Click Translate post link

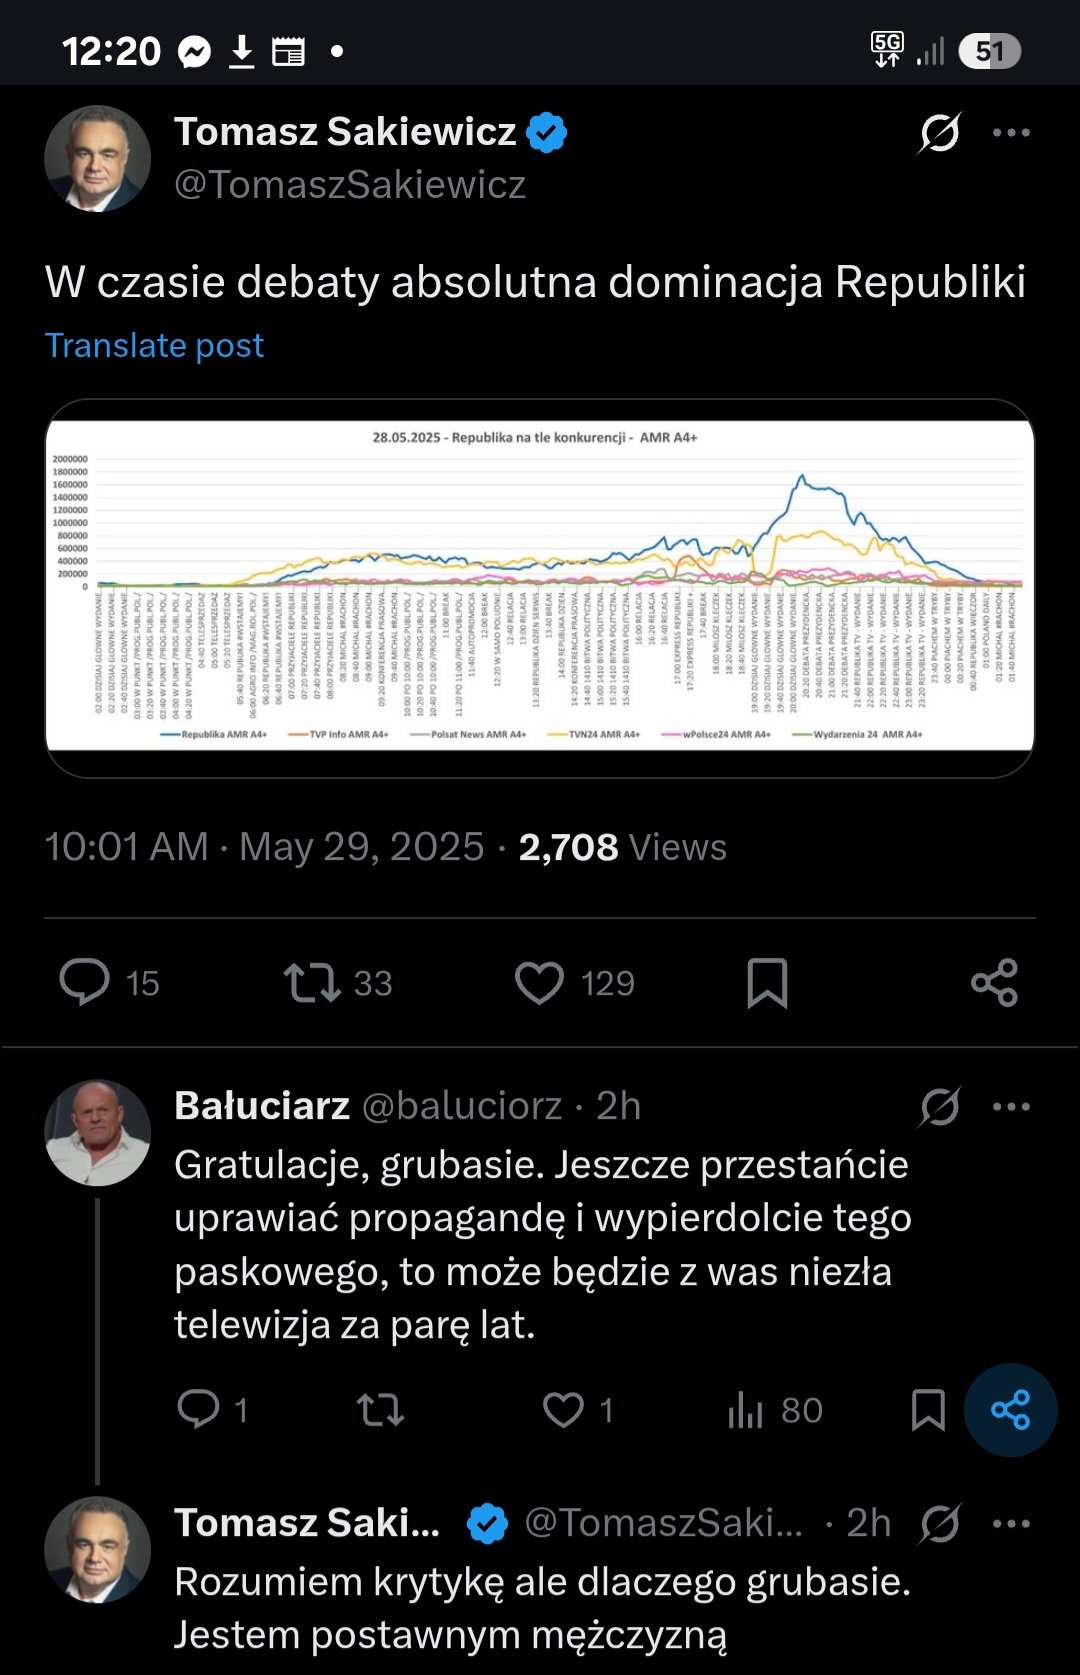tap(154, 345)
